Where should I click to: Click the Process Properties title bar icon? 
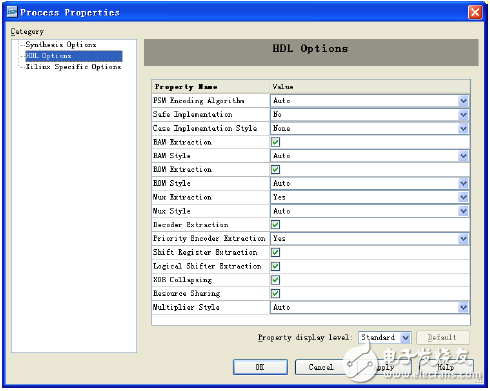coord(12,12)
